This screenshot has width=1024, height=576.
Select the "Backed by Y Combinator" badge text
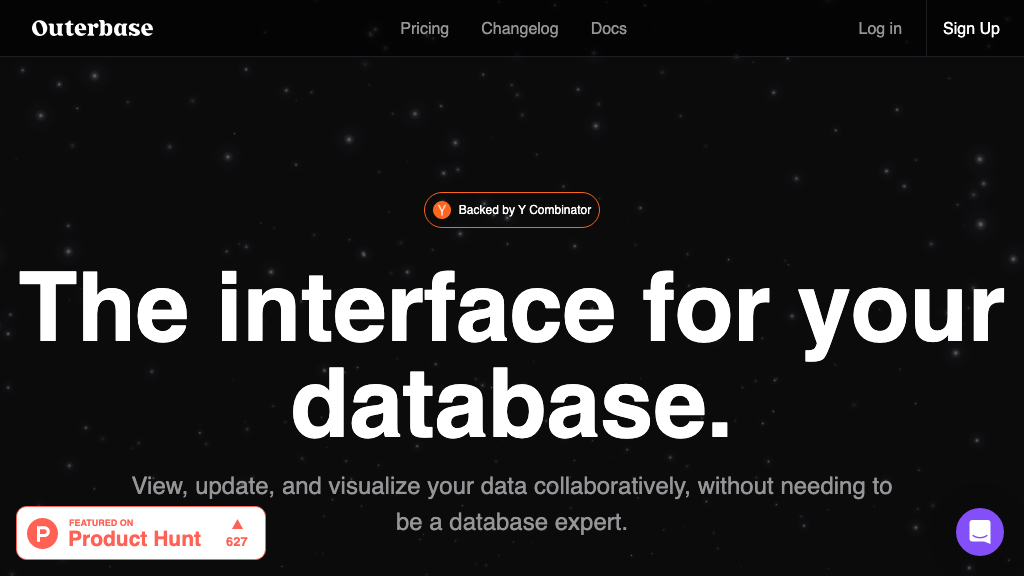tap(524, 210)
